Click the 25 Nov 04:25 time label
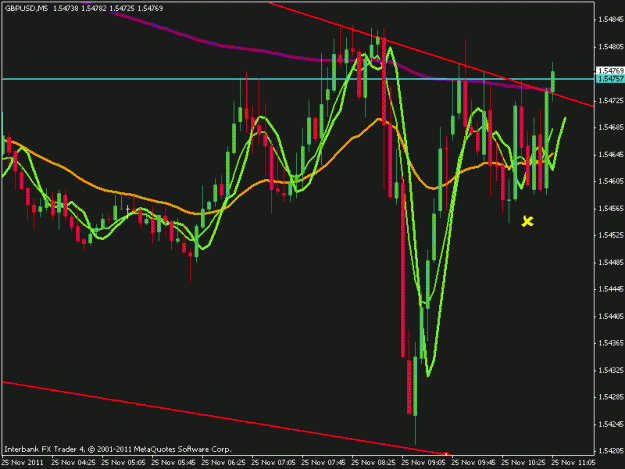This screenshot has width=625, height=469. [x=74, y=463]
